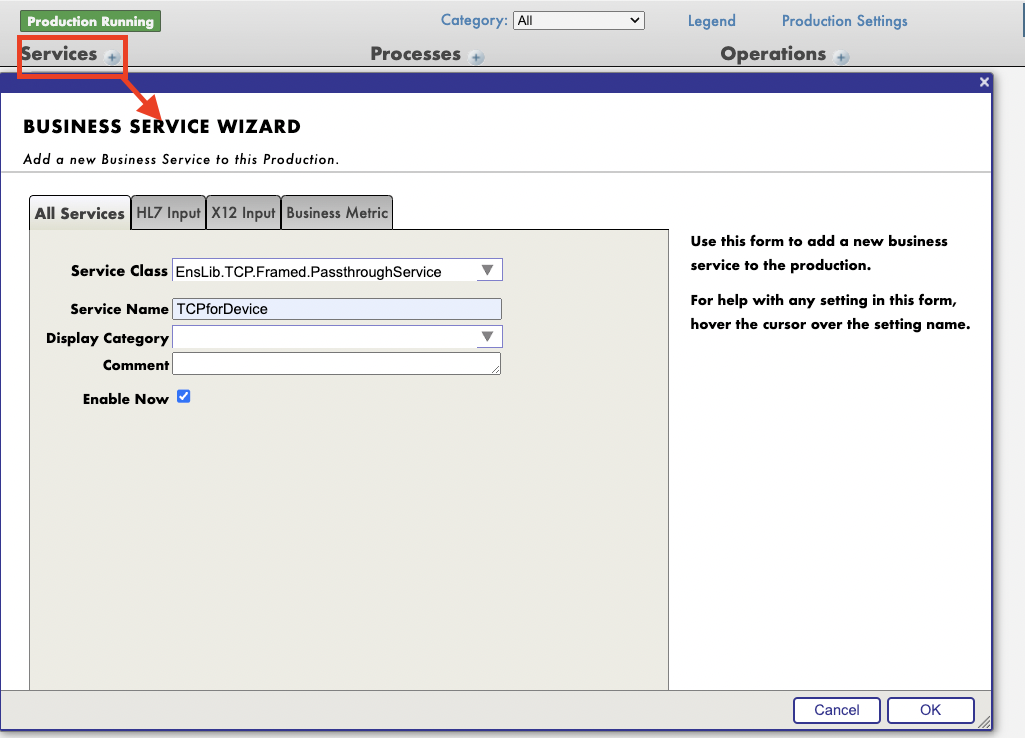Switch to the X12 Input tab
Viewport: 1025px width, 738px height.
pyautogui.click(x=243, y=213)
